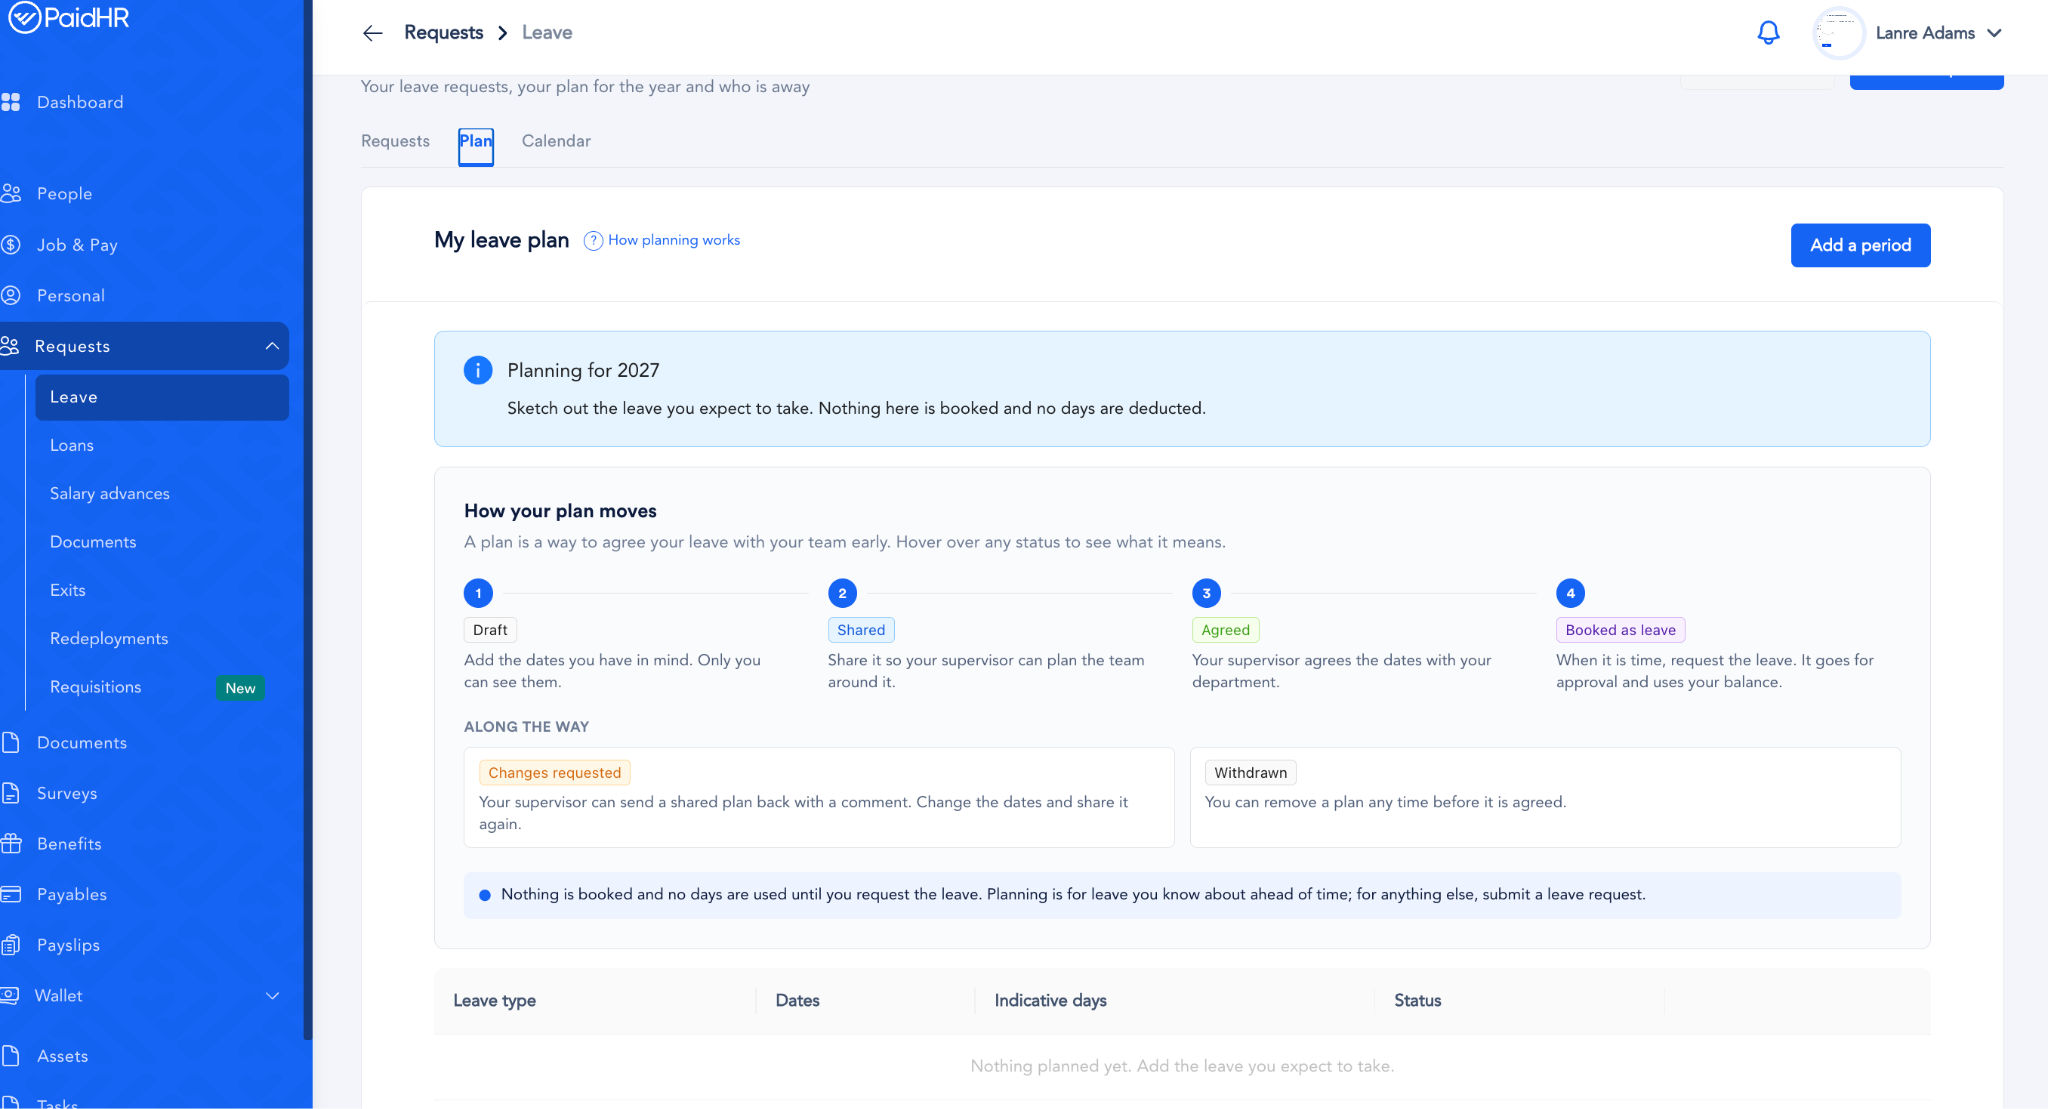
Task: Click the user avatar picture
Action: coord(1838,33)
